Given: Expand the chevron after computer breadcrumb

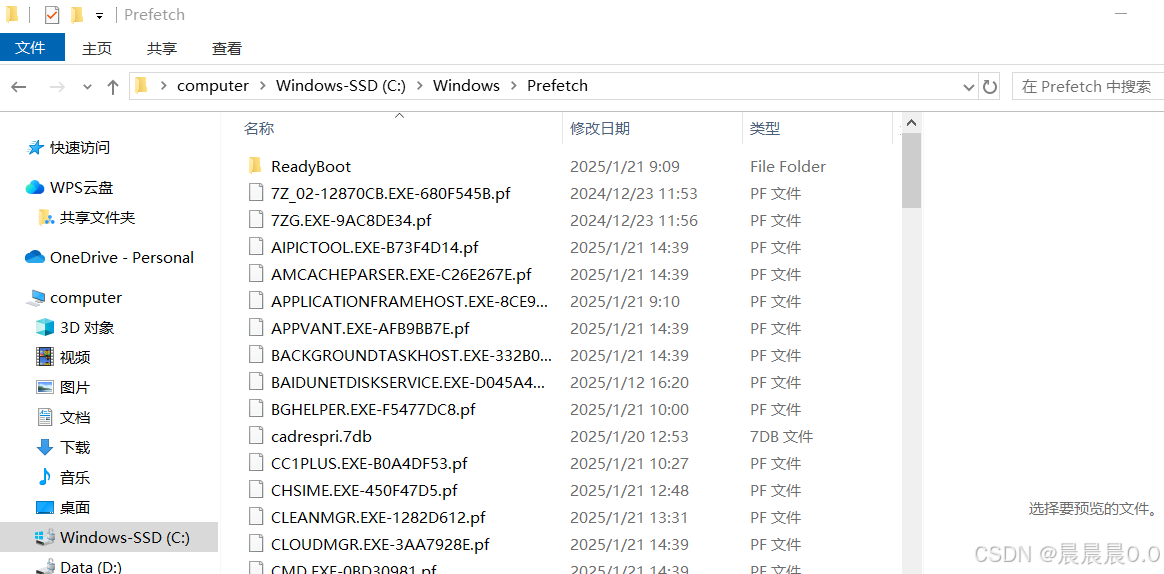Looking at the screenshot, I should (x=263, y=86).
